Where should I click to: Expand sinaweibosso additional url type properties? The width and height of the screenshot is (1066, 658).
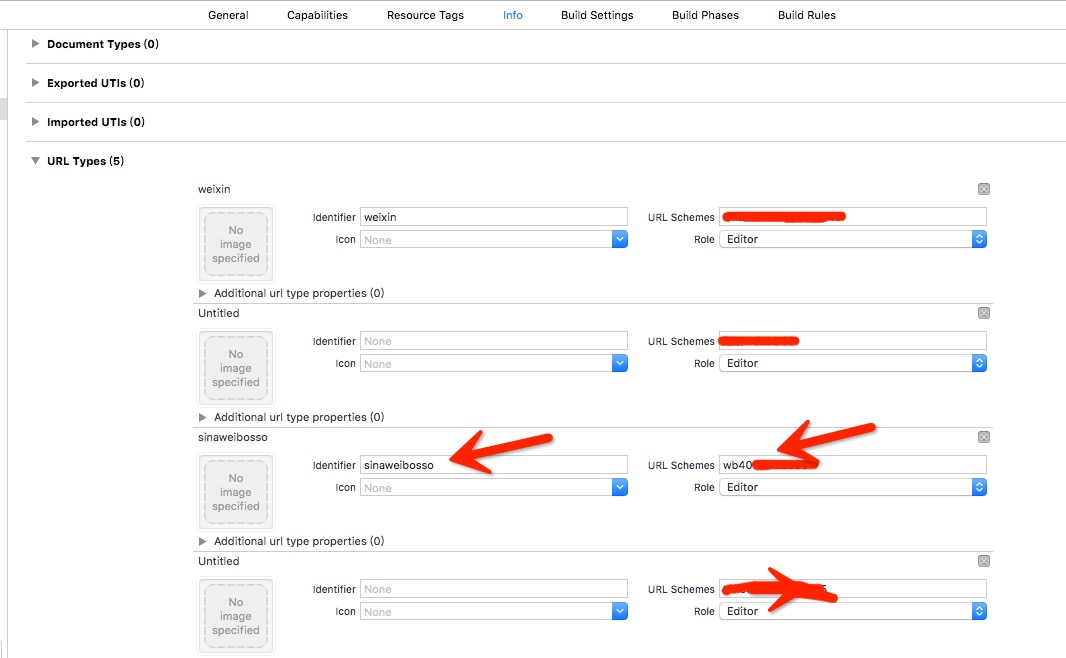click(202, 541)
